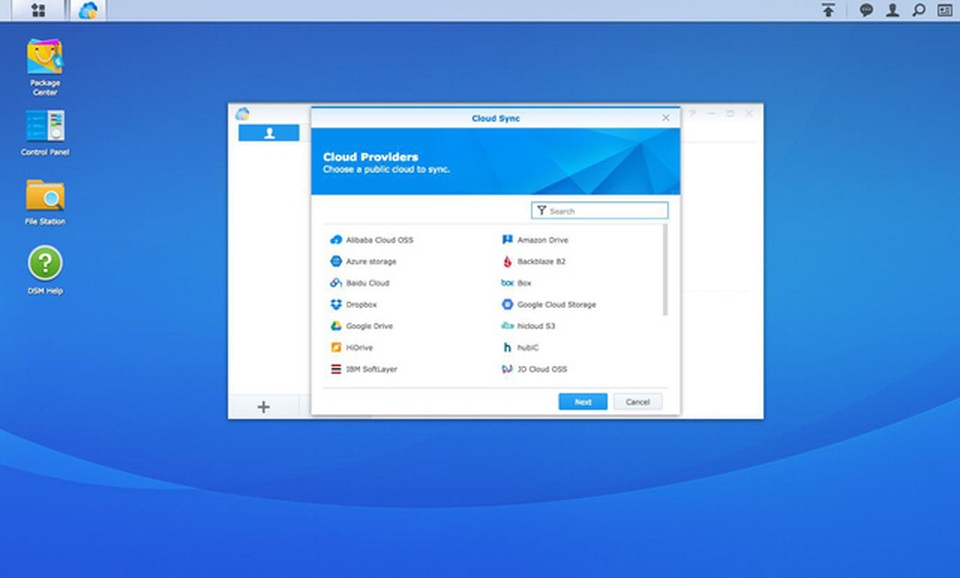Open the DSM main menu grid icon

38,10
